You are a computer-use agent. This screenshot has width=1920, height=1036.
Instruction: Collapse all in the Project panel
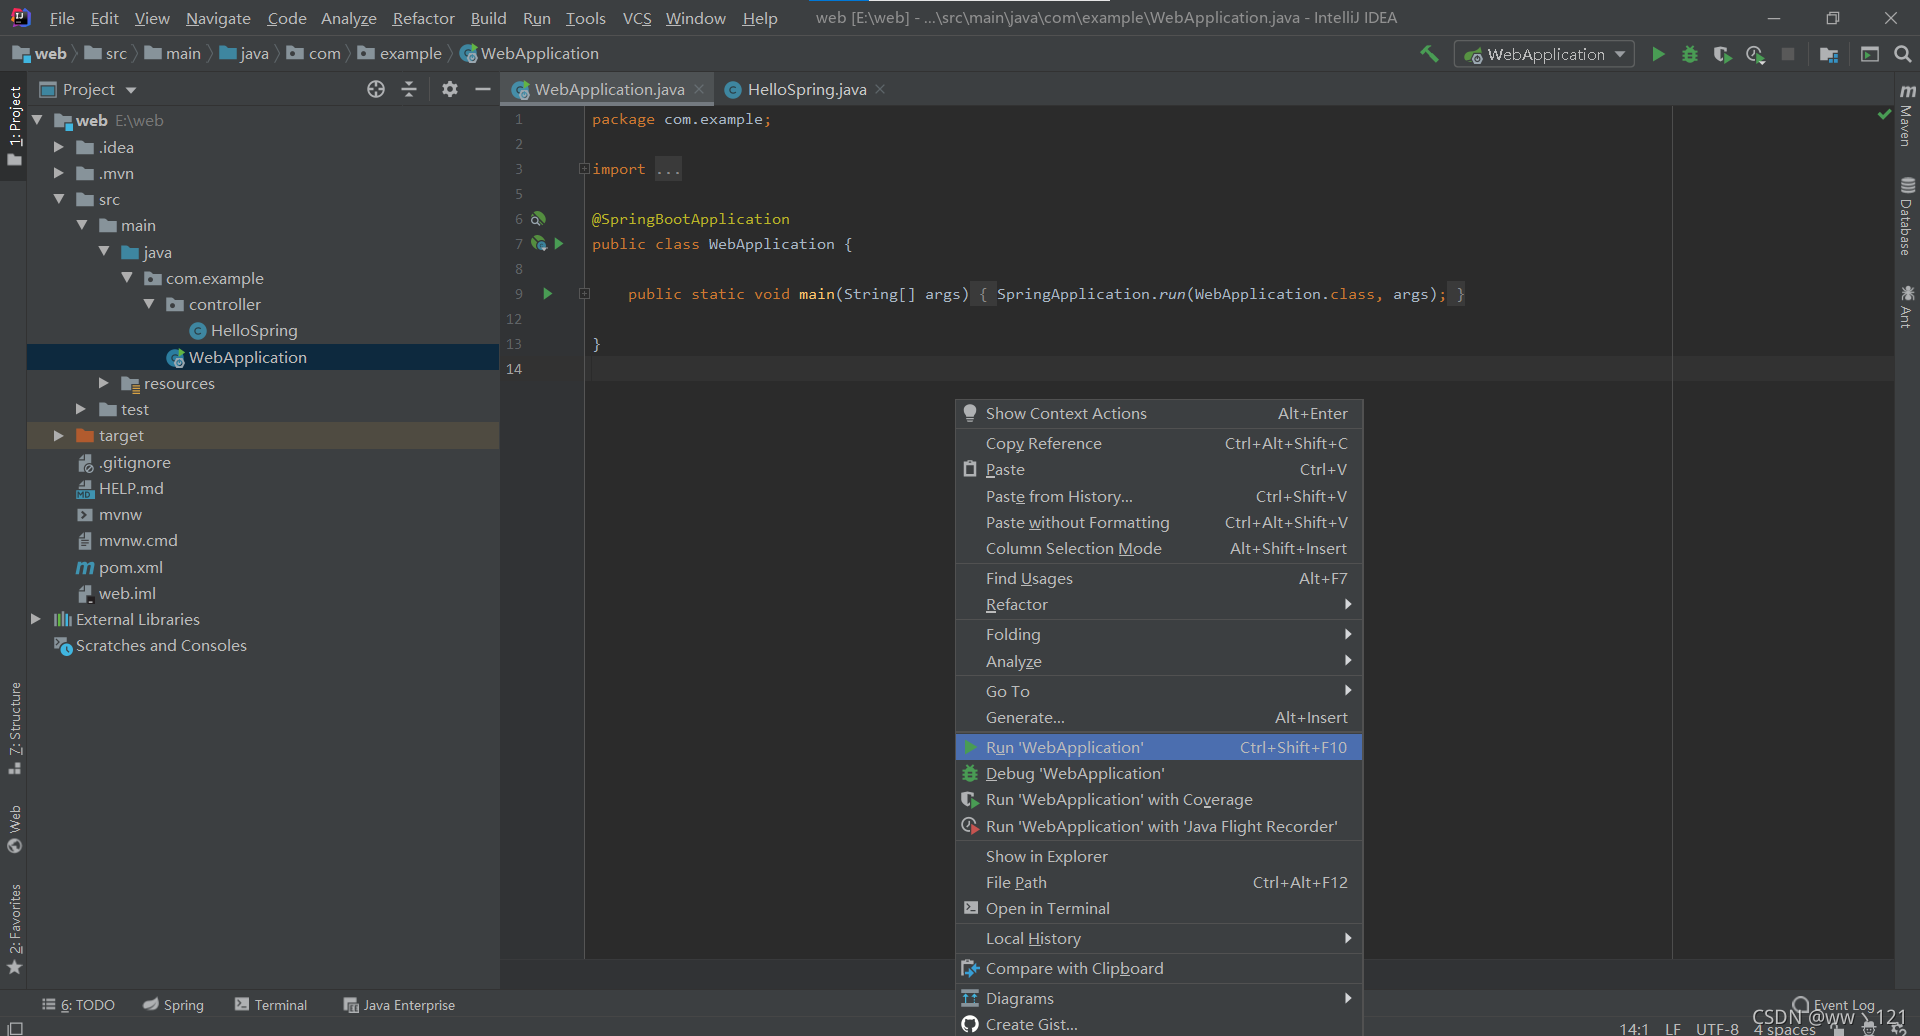pyautogui.click(x=409, y=89)
